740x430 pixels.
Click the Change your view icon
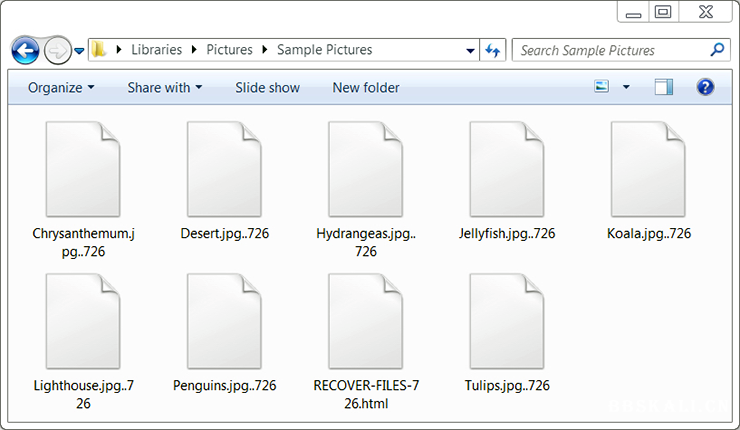(602, 87)
